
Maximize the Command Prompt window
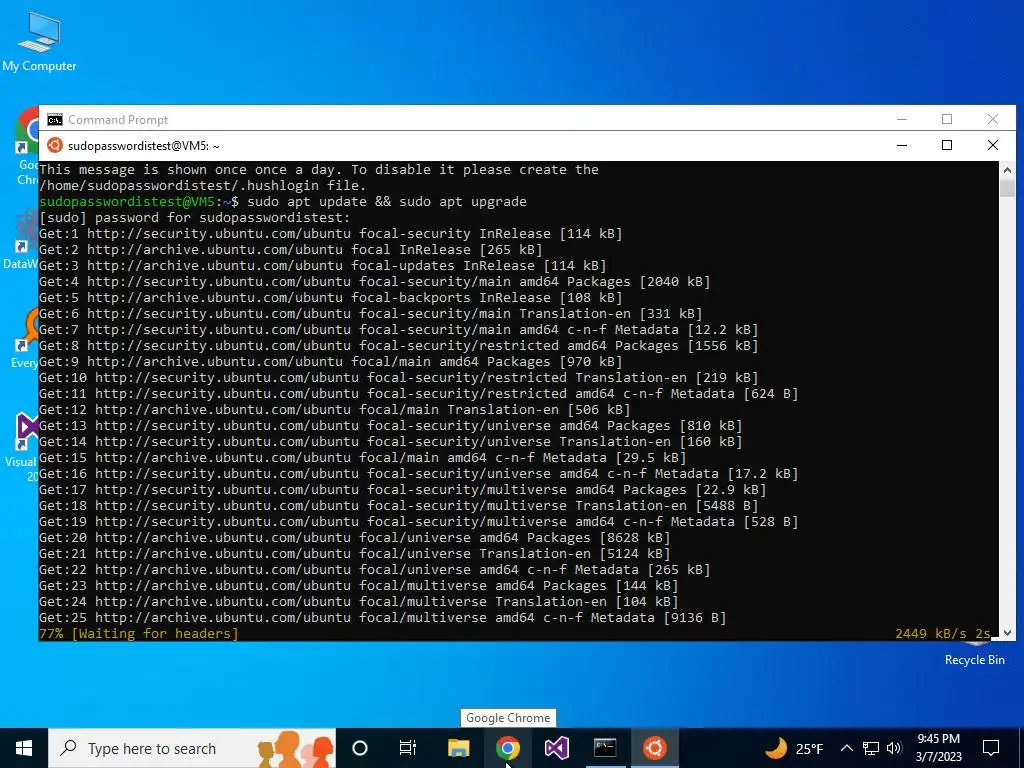[x=947, y=119]
